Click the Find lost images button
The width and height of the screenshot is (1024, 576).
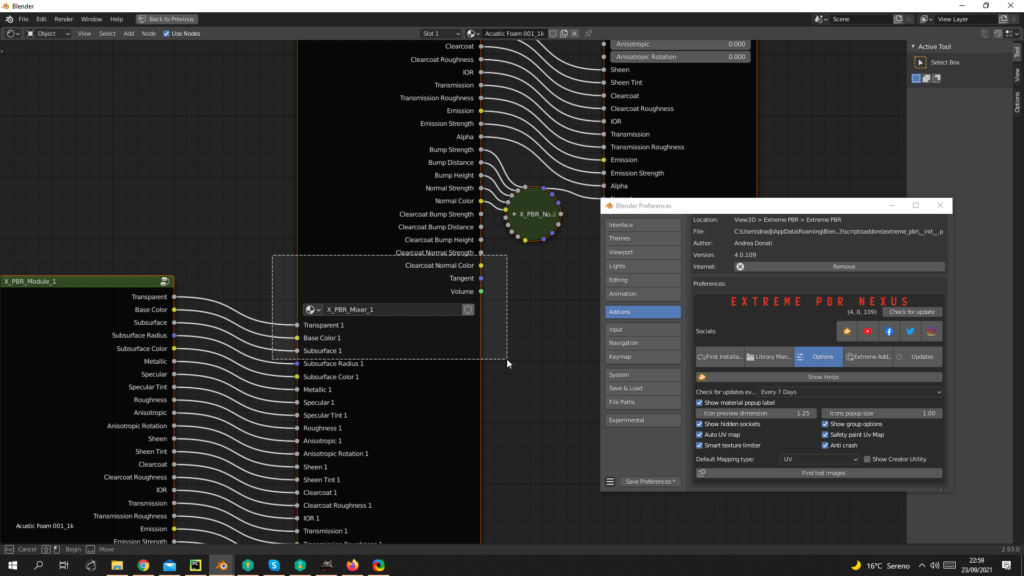819,473
